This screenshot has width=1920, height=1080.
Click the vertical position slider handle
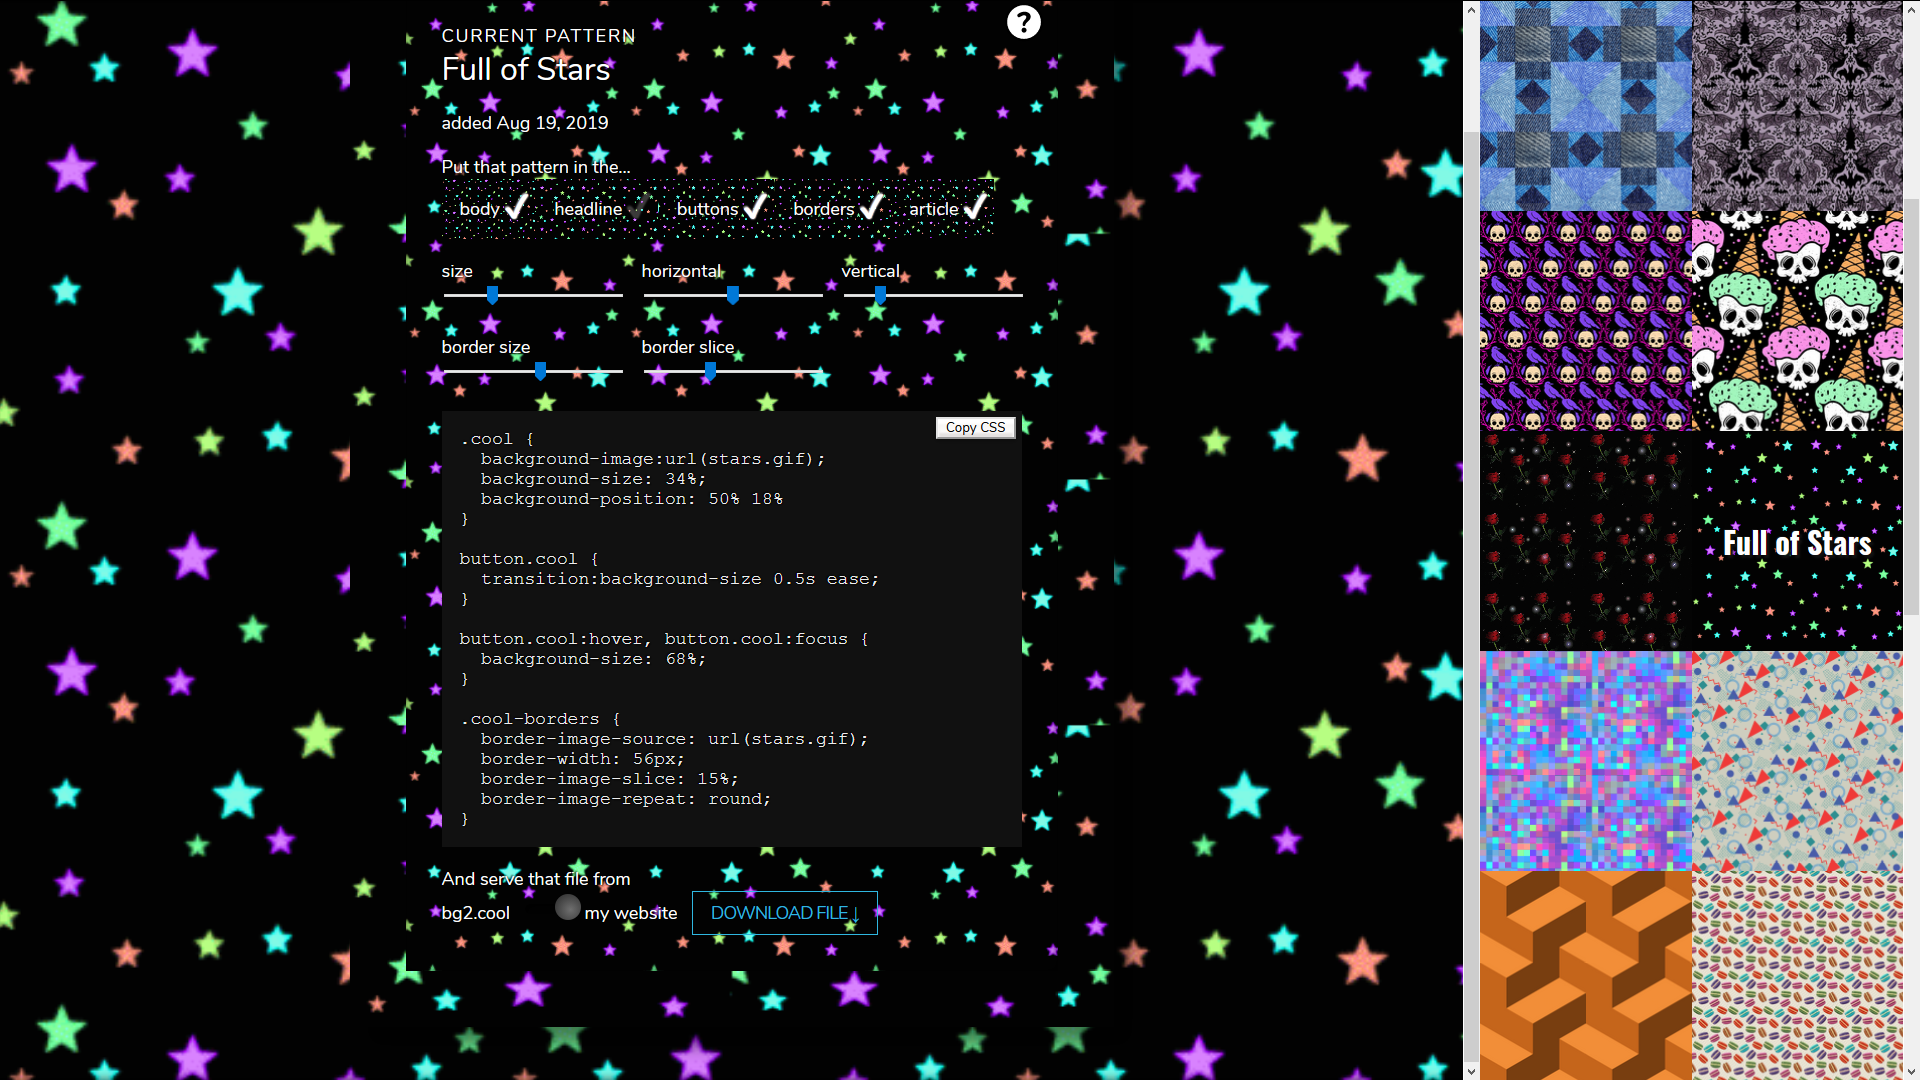880,295
